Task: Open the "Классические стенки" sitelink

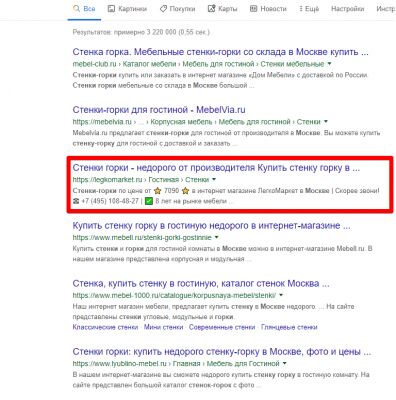Action: [x=105, y=327]
